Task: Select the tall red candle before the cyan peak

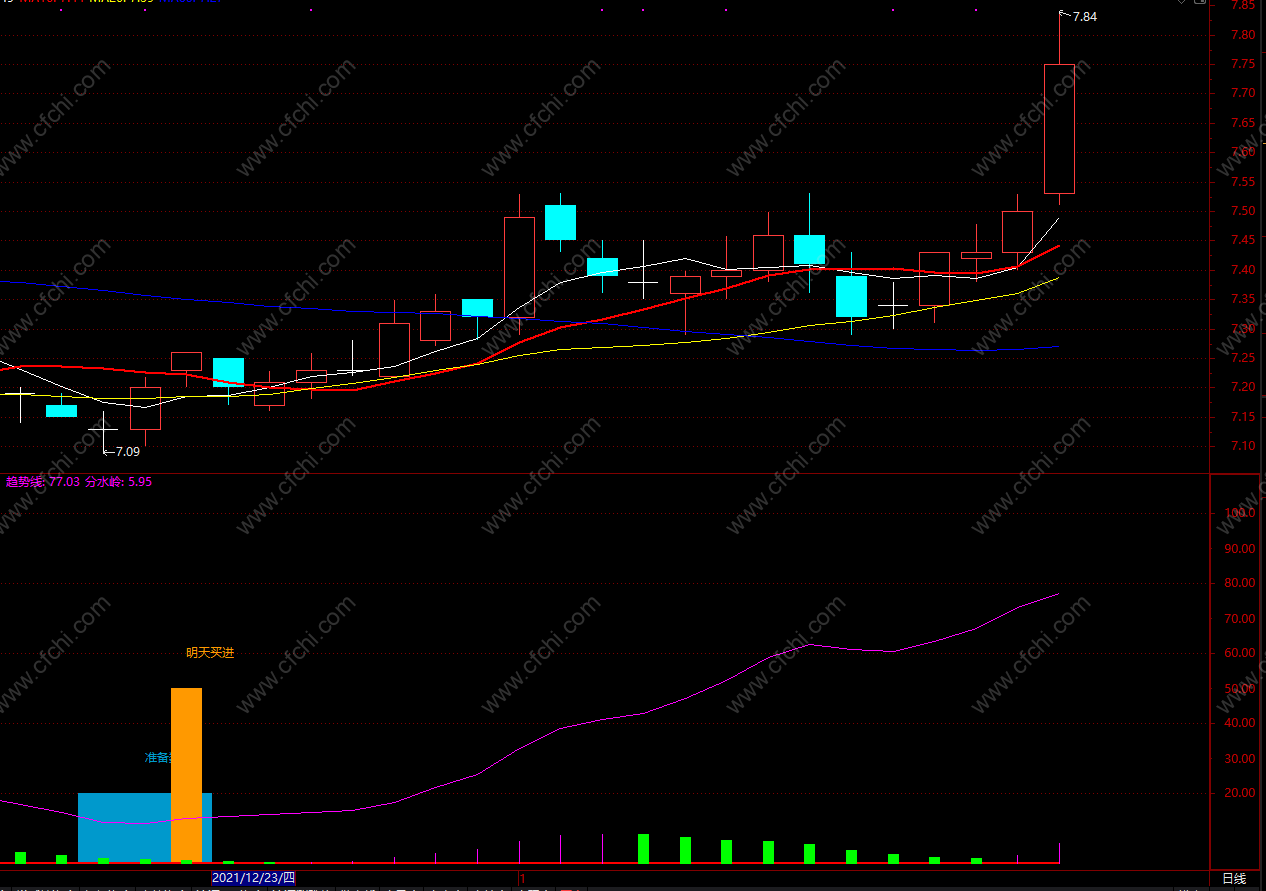Action: click(x=519, y=267)
